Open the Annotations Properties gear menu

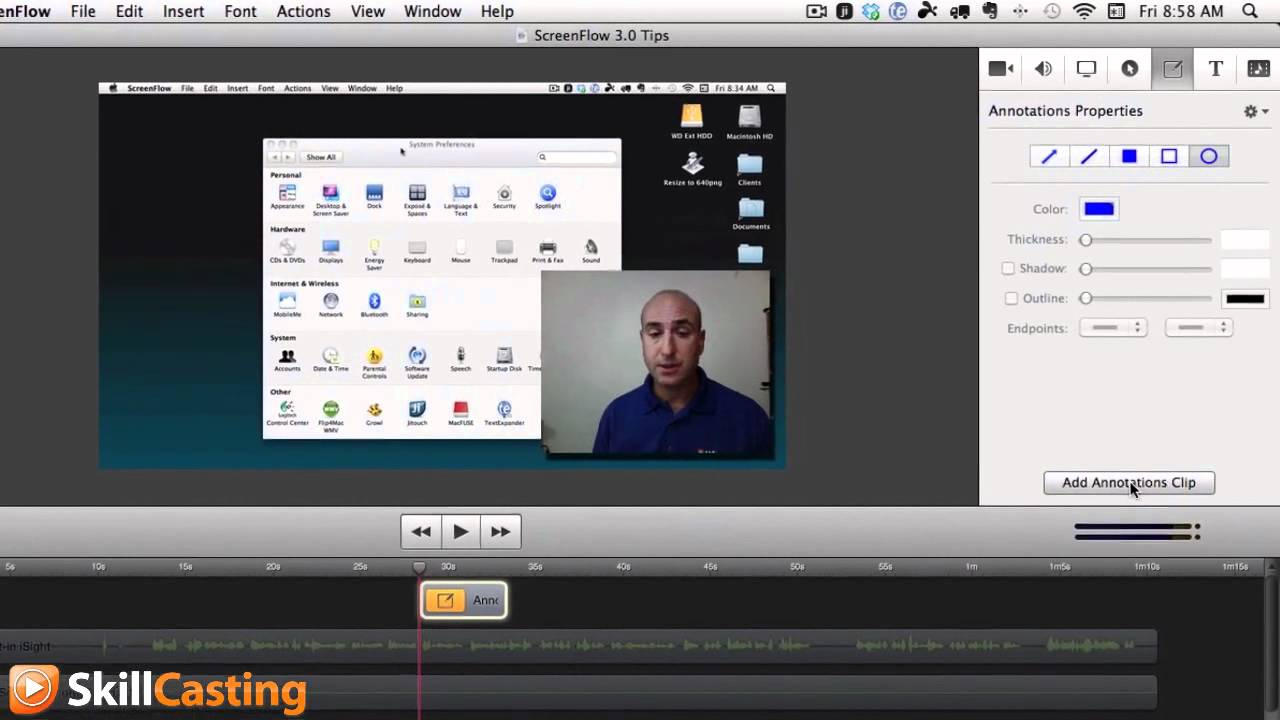coord(1256,112)
